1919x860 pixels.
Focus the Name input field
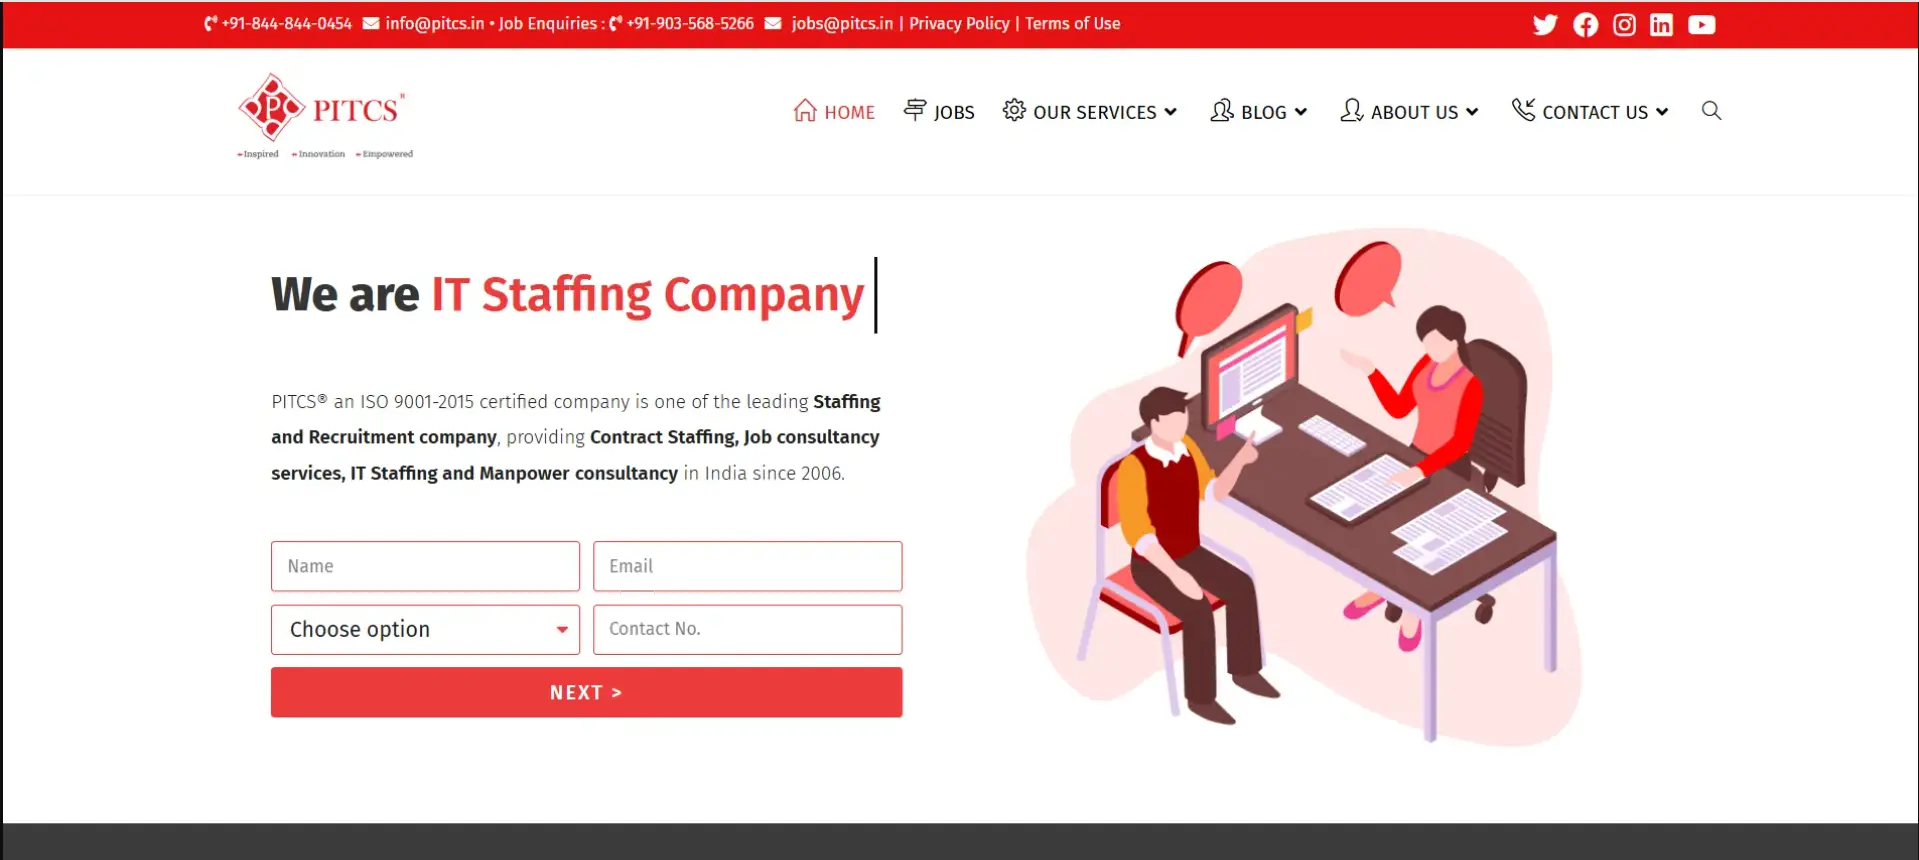[425, 566]
